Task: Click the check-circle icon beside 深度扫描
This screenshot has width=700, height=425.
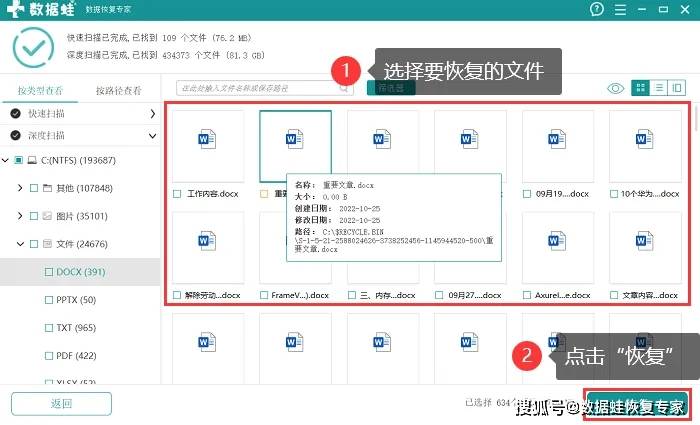Action: (16, 135)
